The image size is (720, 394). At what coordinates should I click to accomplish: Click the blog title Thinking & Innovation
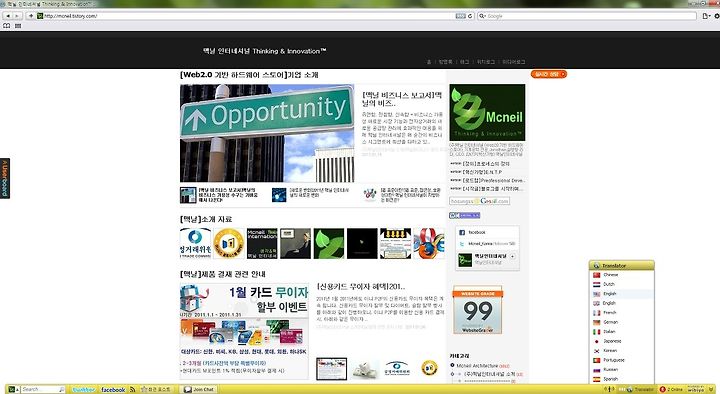pyautogui.click(x=264, y=51)
